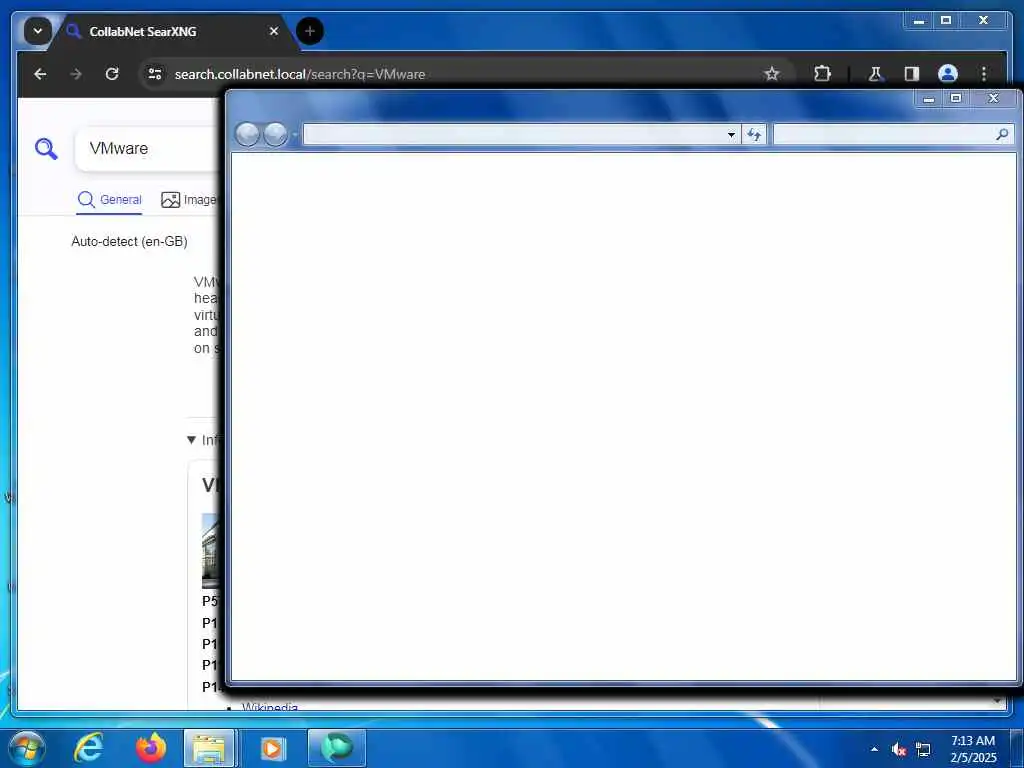Open Windows Media Player from taskbar

coord(272,748)
